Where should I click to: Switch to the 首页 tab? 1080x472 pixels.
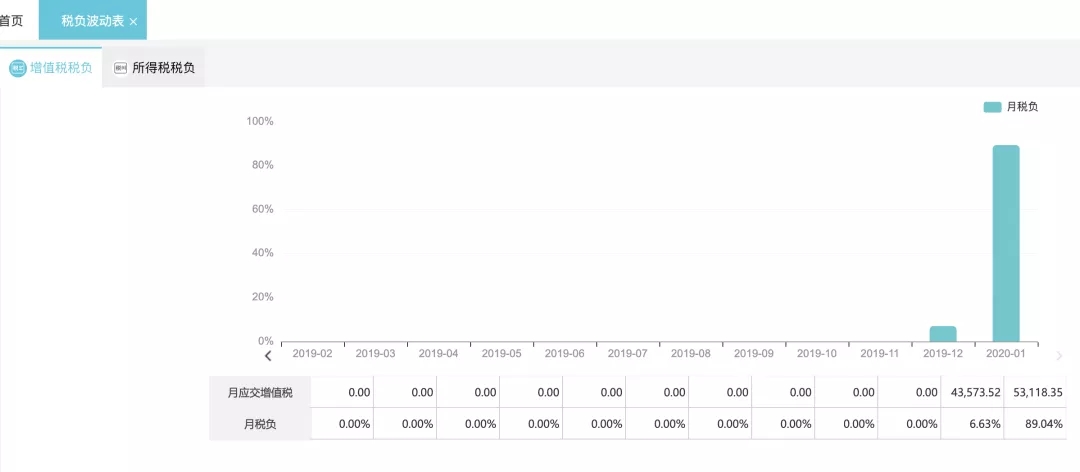pyautogui.click(x=12, y=20)
